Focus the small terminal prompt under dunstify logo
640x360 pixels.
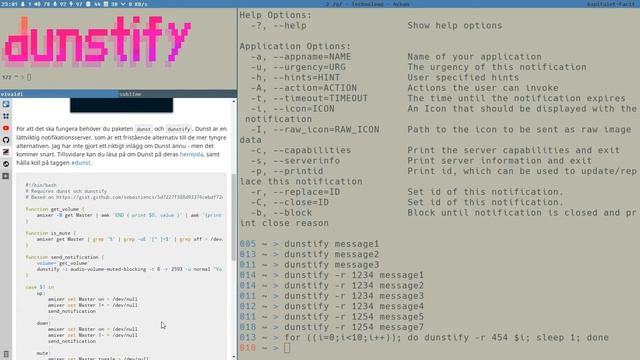pyautogui.click(x=29, y=77)
